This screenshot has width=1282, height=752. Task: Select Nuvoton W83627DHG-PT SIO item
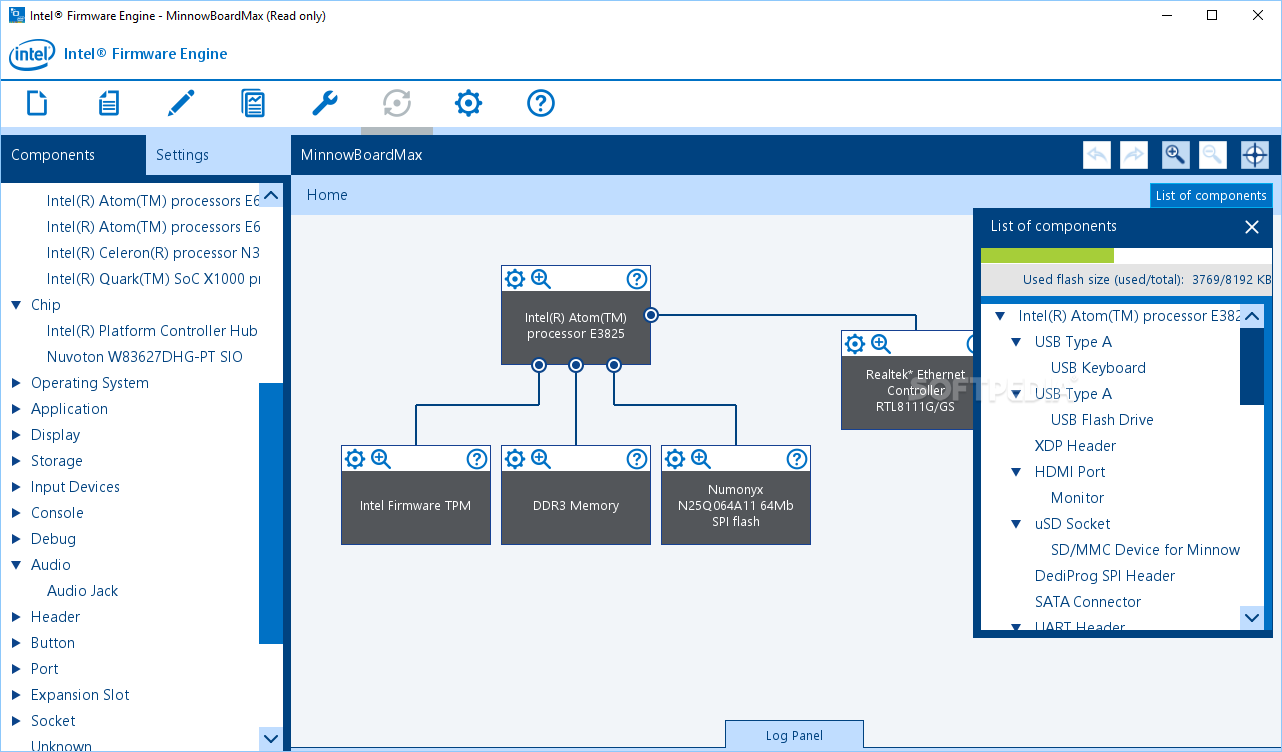[x=144, y=357]
